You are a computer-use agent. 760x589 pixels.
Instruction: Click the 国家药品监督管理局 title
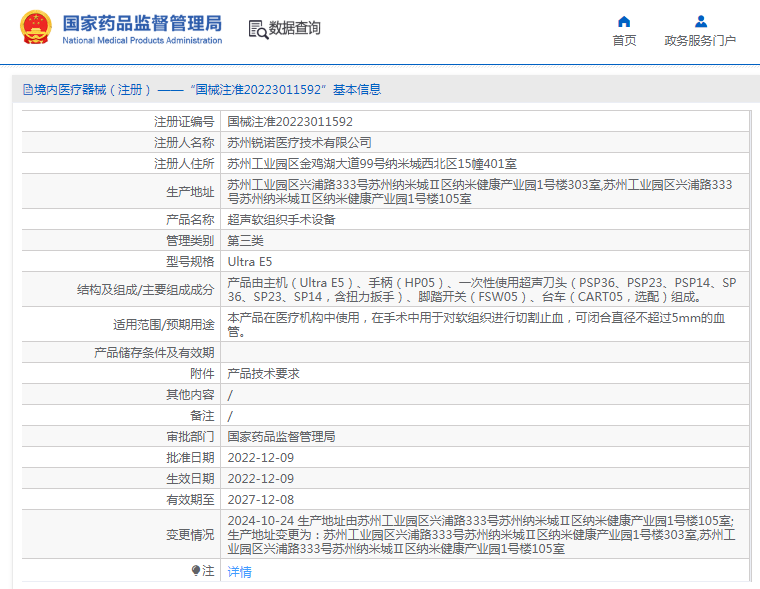pyautogui.click(x=142, y=23)
